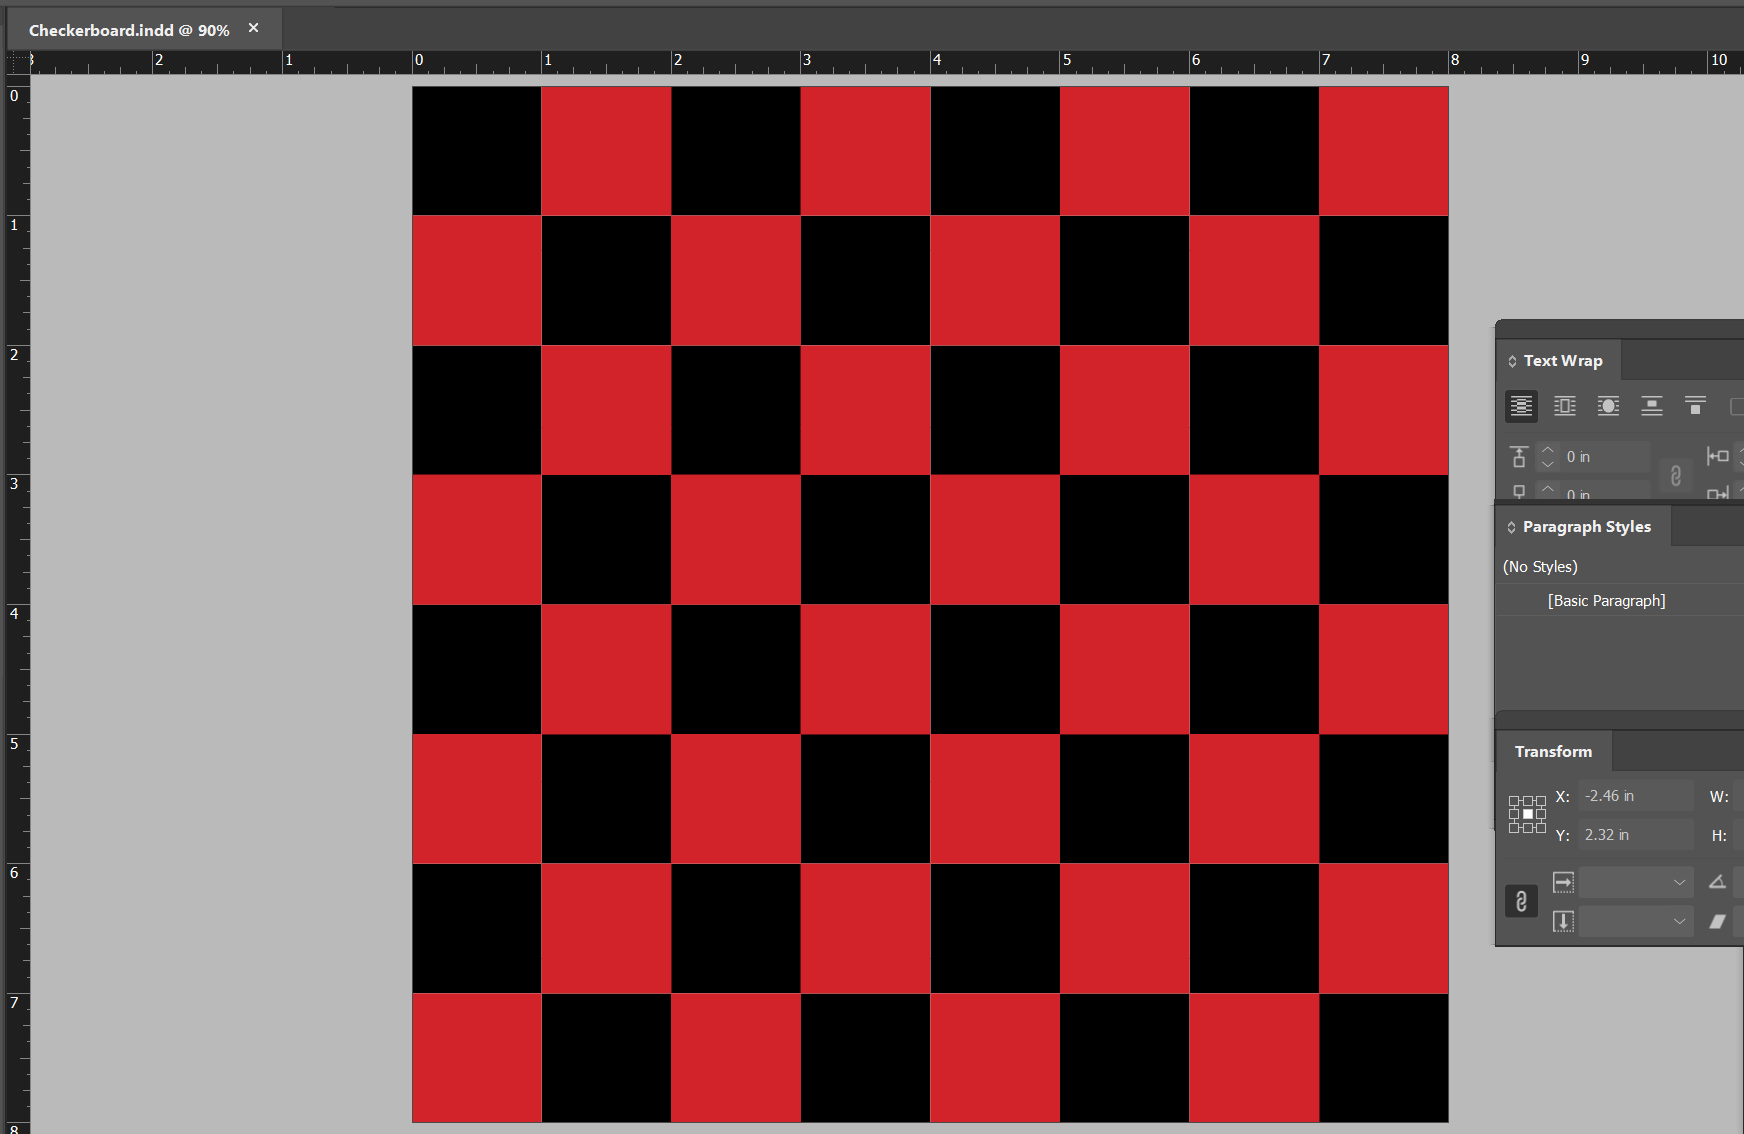Toggle the Text Wrap make-all-offsets-same link

[x=1676, y=475]
